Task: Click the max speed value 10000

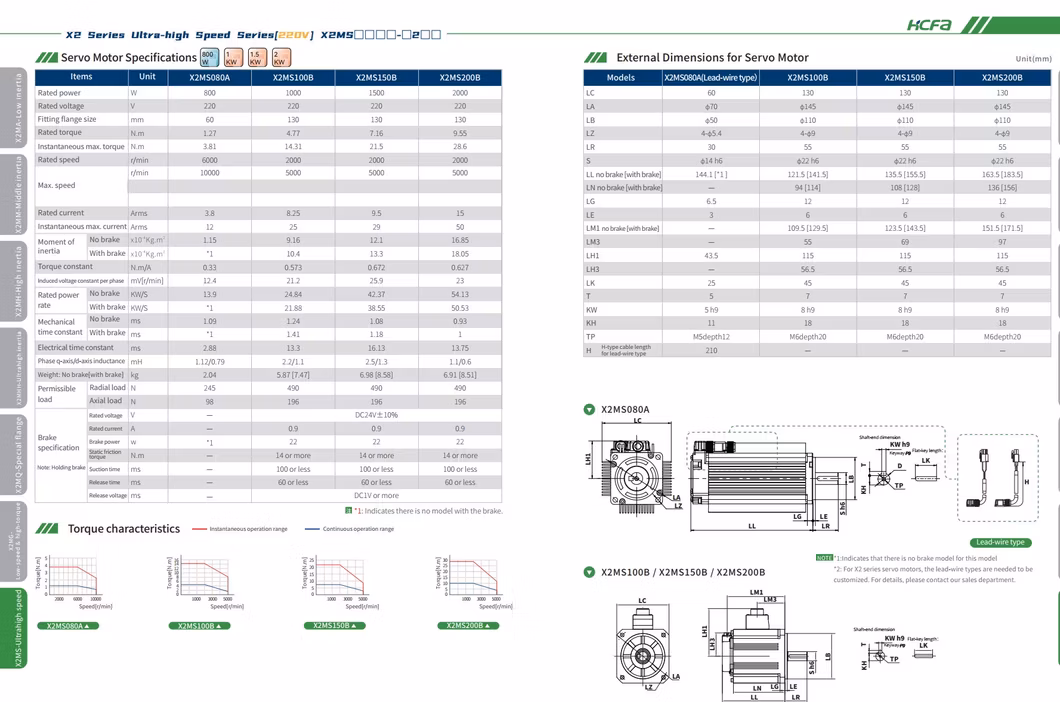Action: pos(210,173)
